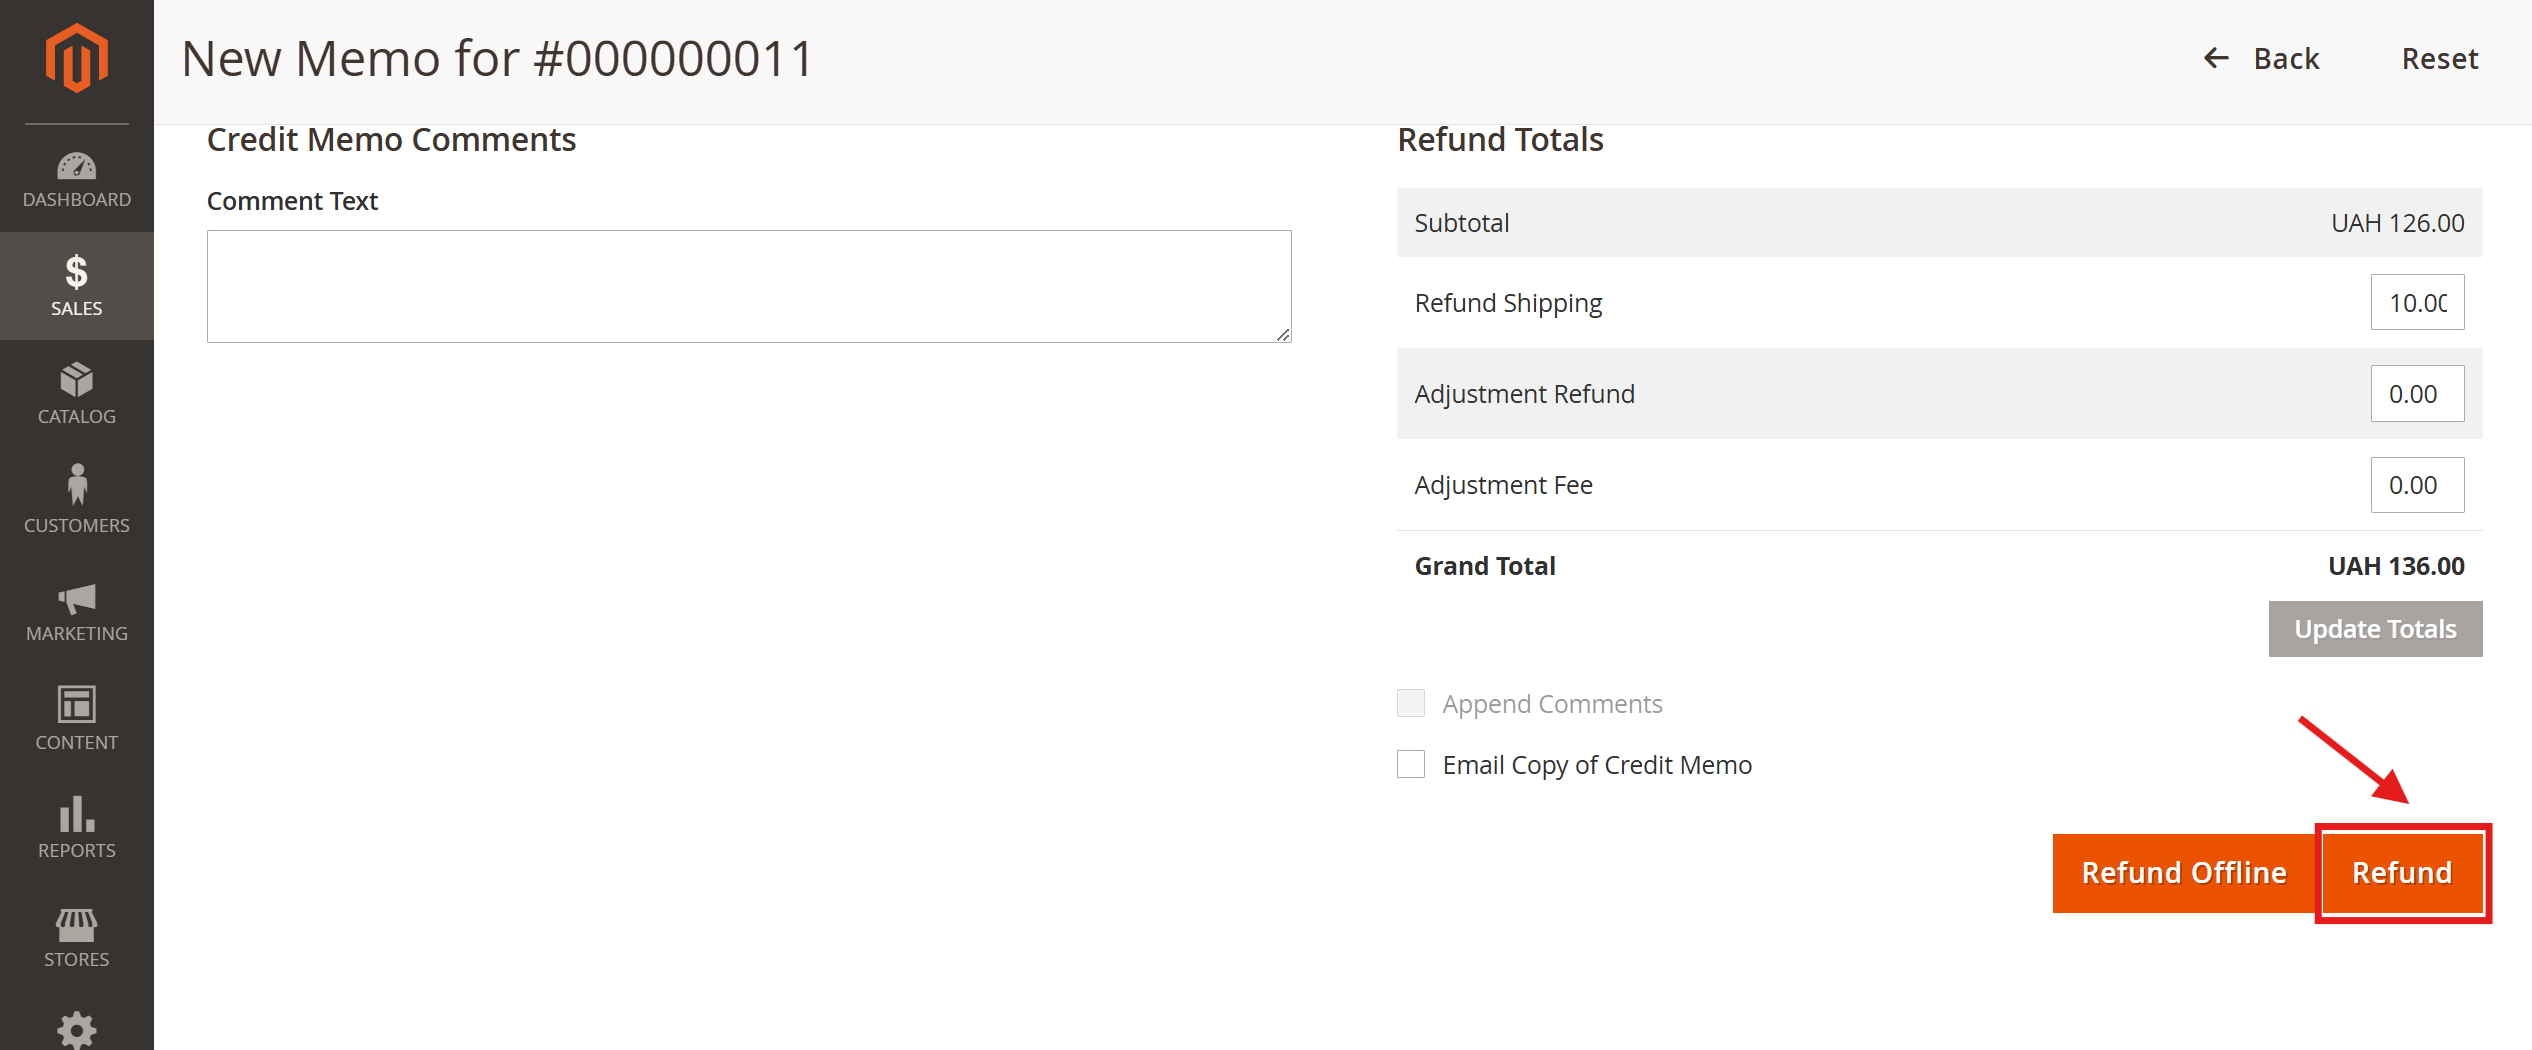The image size is (2532, 1050).
Task: Focus the Comment Text textarea
Action: [749, 287]
